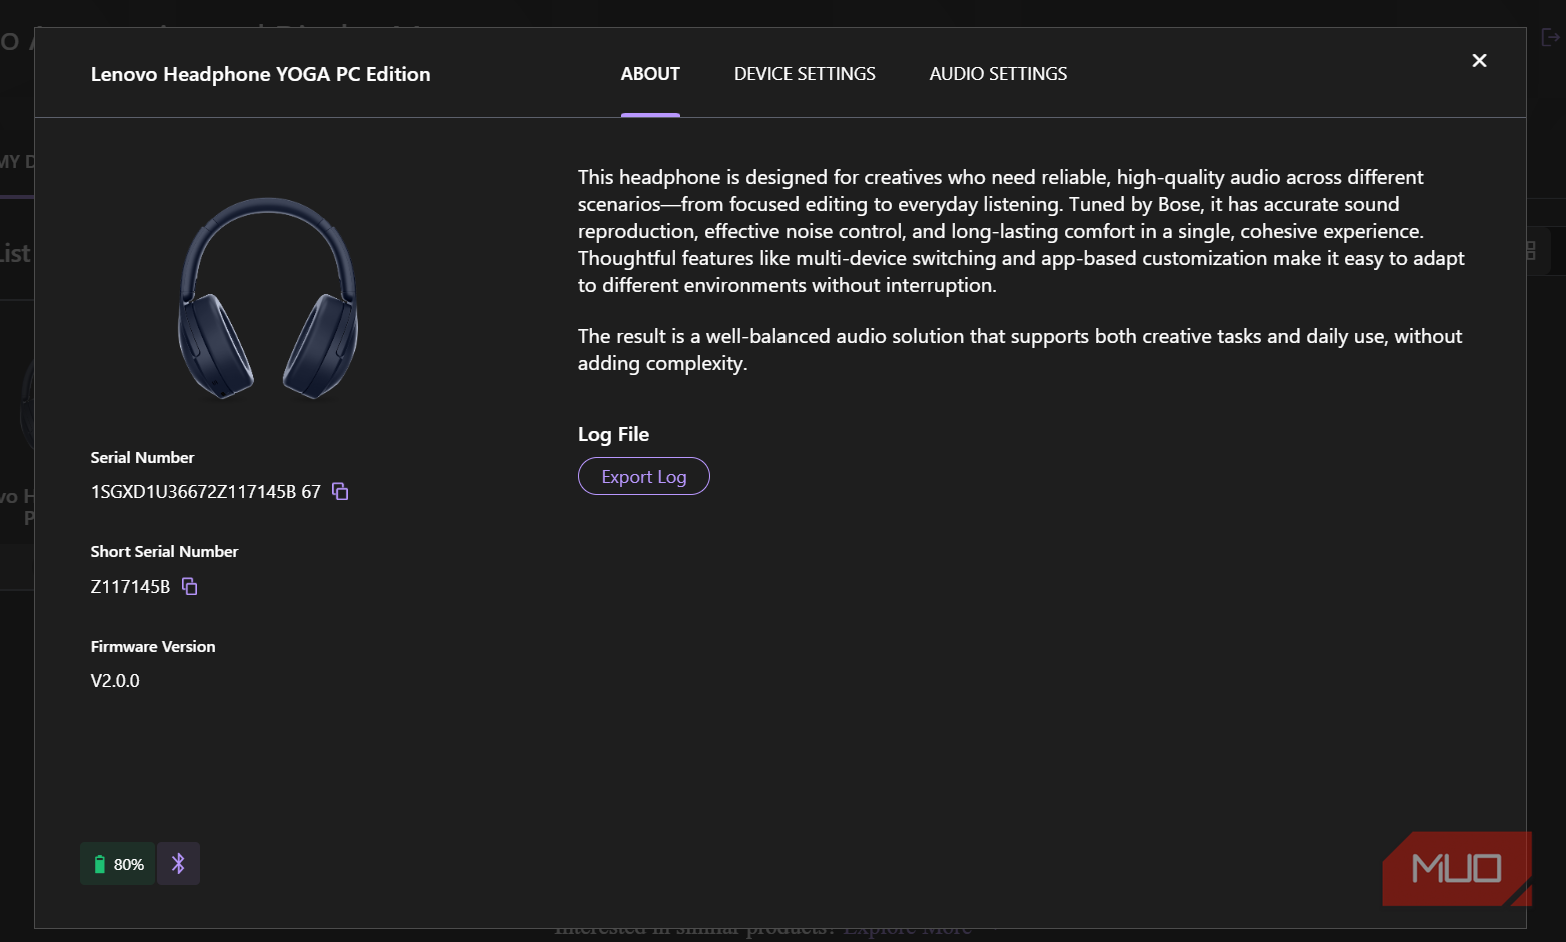Image resolution: width=1566 pixels, height=942 pixels.
Task: Open the ABOUT tab
Action: tap(650, 74)
